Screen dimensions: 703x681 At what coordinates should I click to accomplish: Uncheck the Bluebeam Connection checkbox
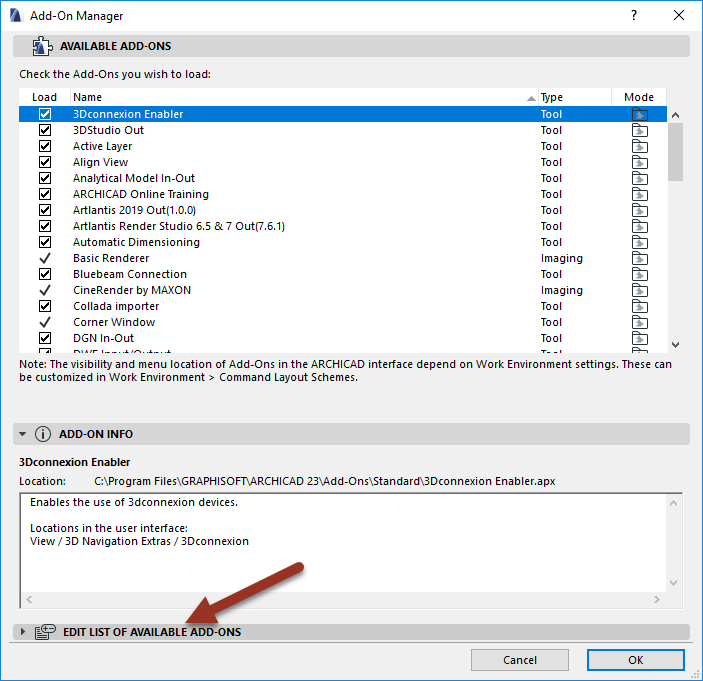coord(45,274)
